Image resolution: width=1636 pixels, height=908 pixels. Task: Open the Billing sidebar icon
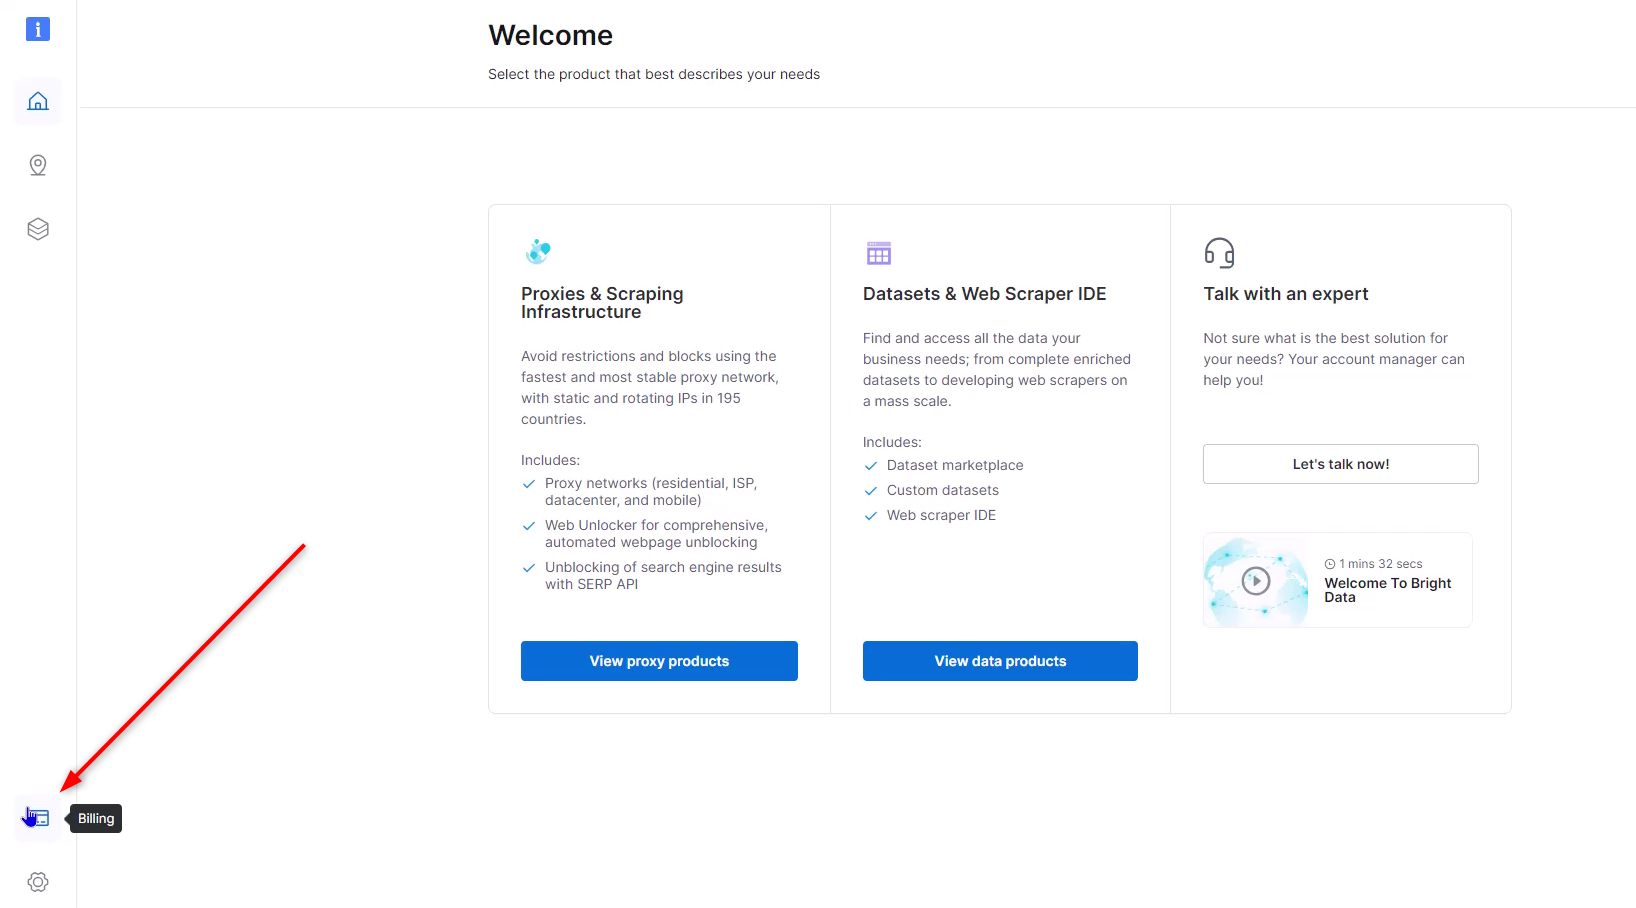tap(38, 818)
